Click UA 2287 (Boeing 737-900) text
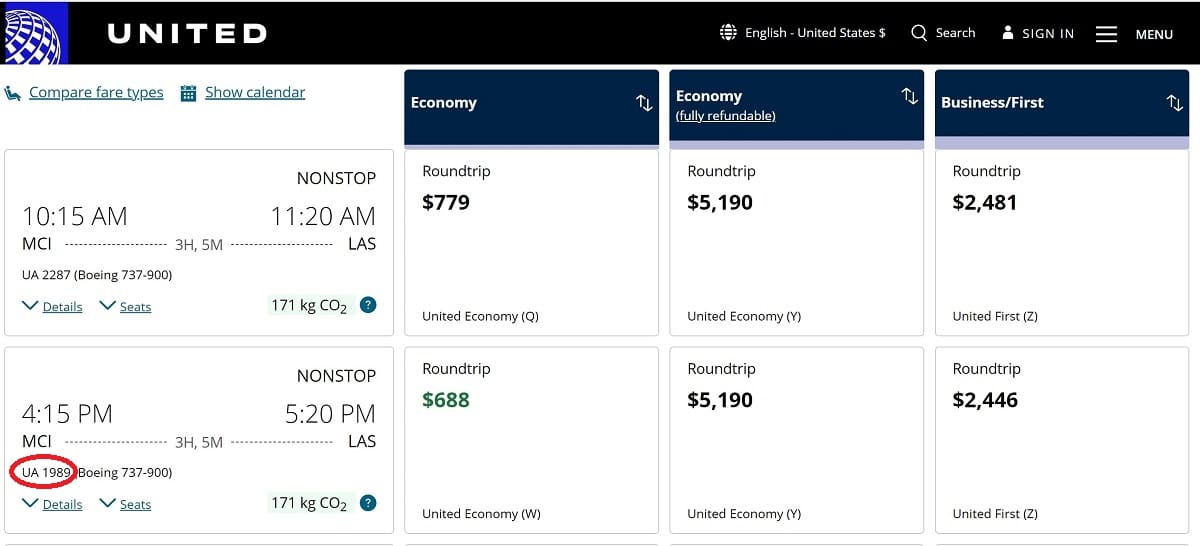 click(97, 274)
